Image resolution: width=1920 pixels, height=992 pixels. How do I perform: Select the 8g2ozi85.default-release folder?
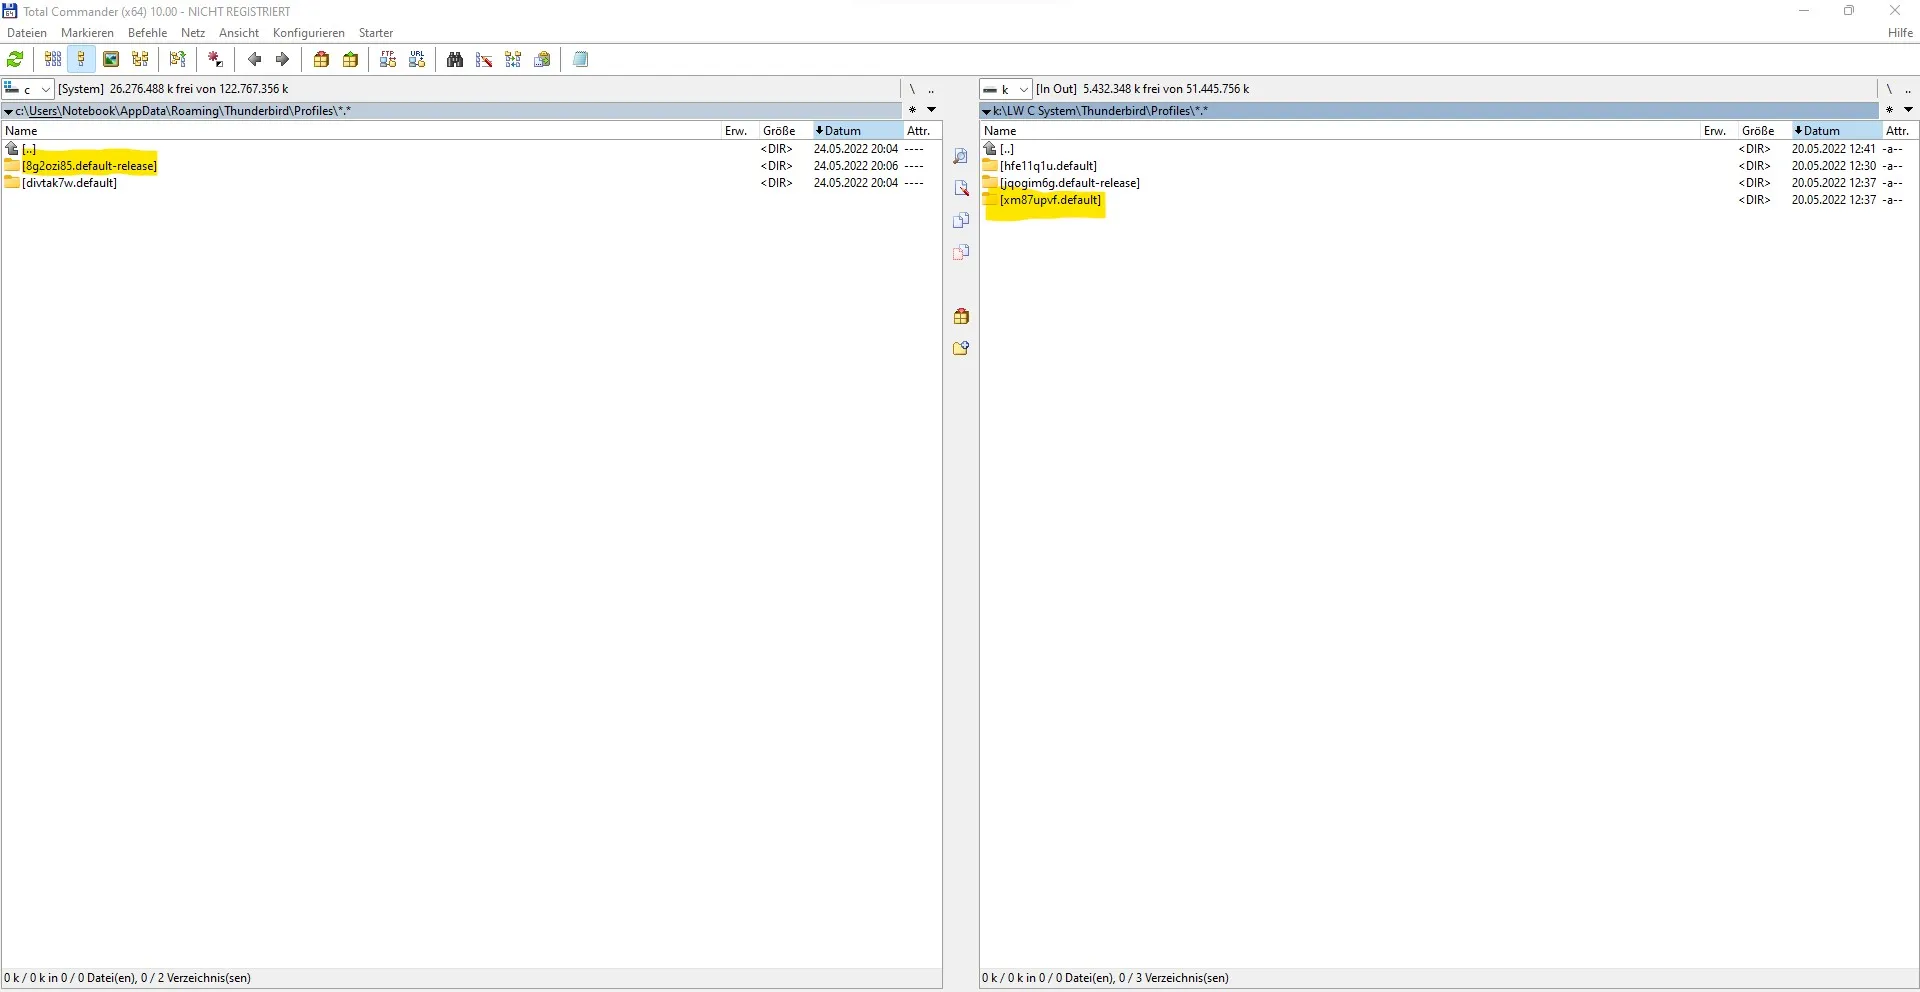89,166
